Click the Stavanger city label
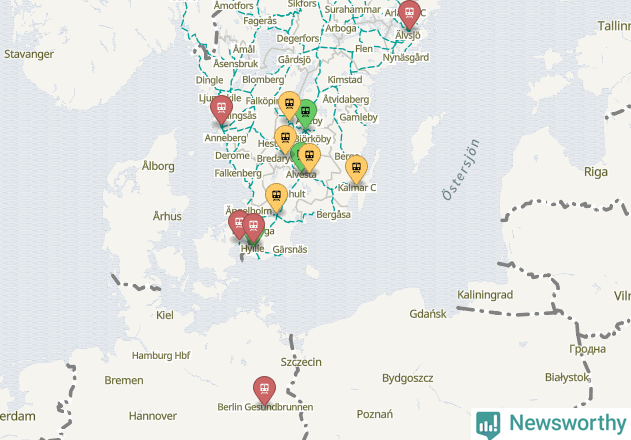 click(x=29, y=54)
